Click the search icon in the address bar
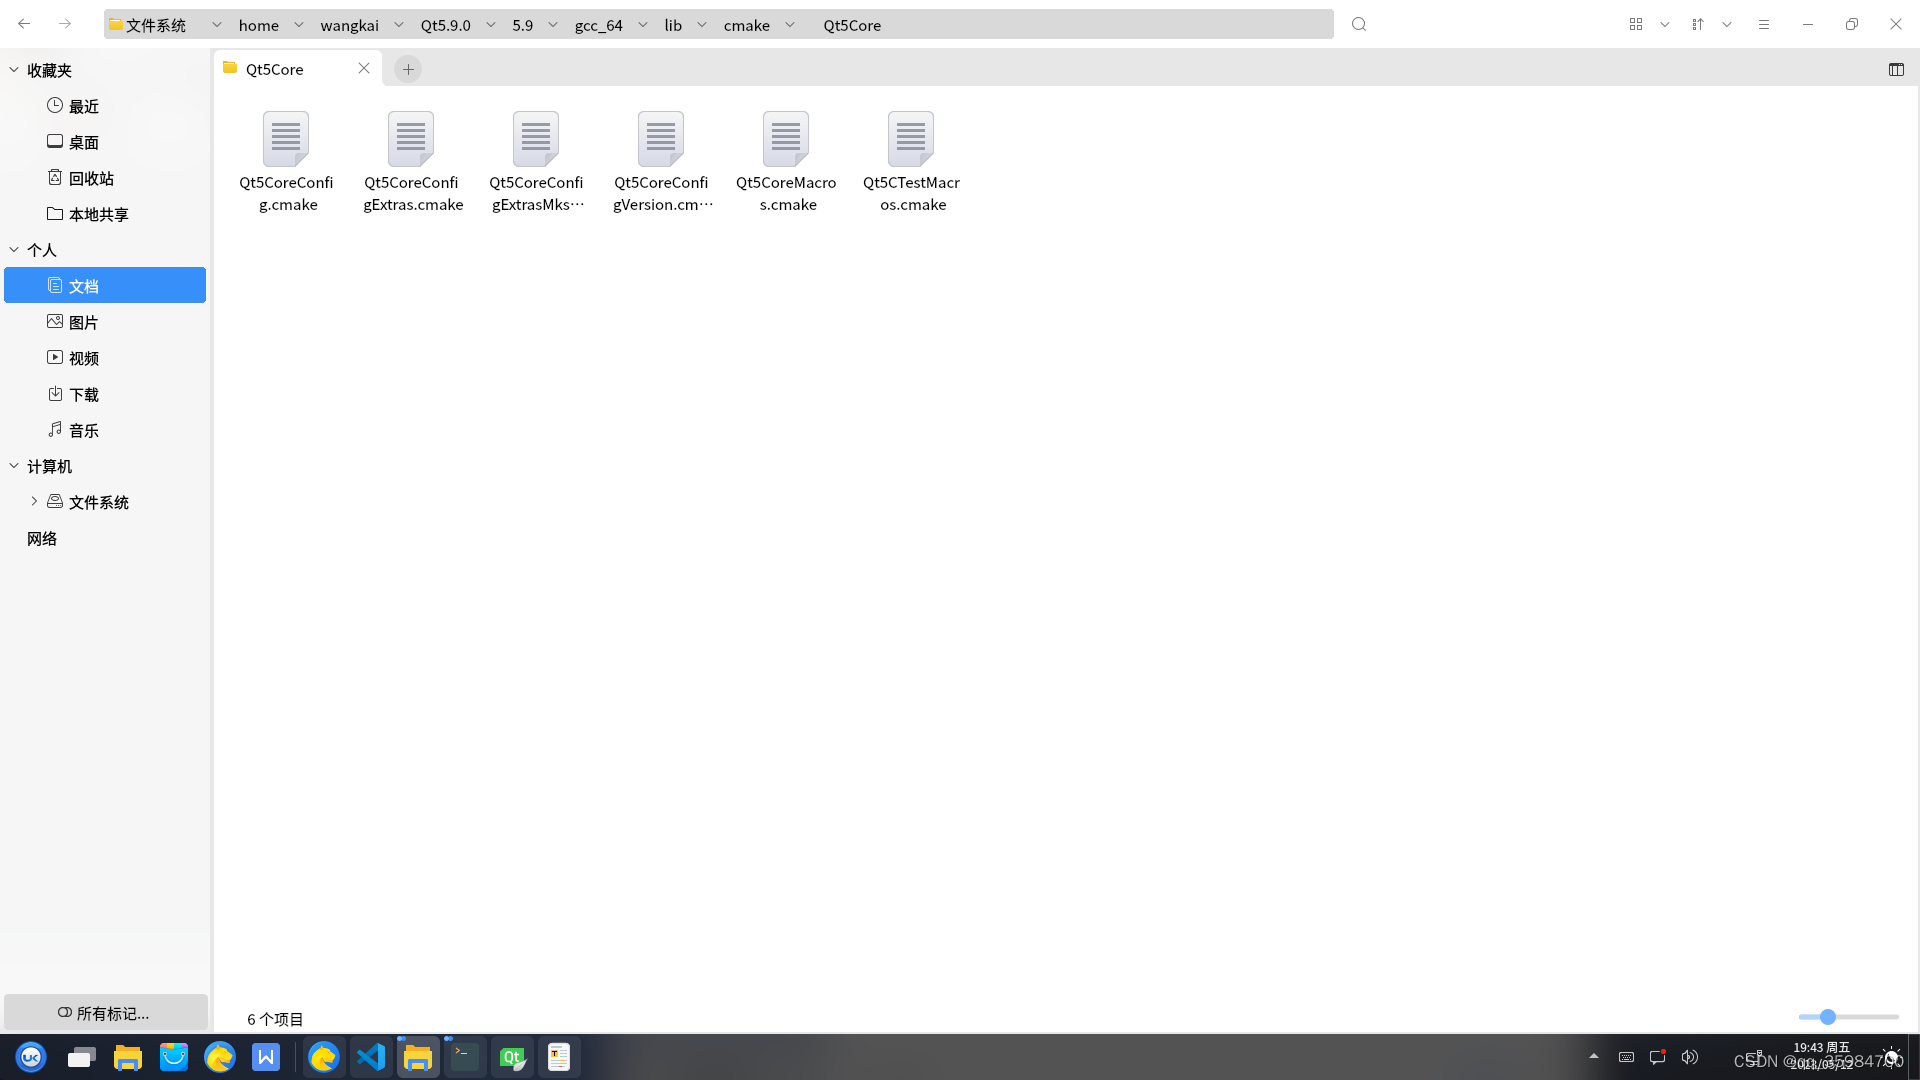The width and height of the screenshot is (1920, 1080). coord(1358,23)
